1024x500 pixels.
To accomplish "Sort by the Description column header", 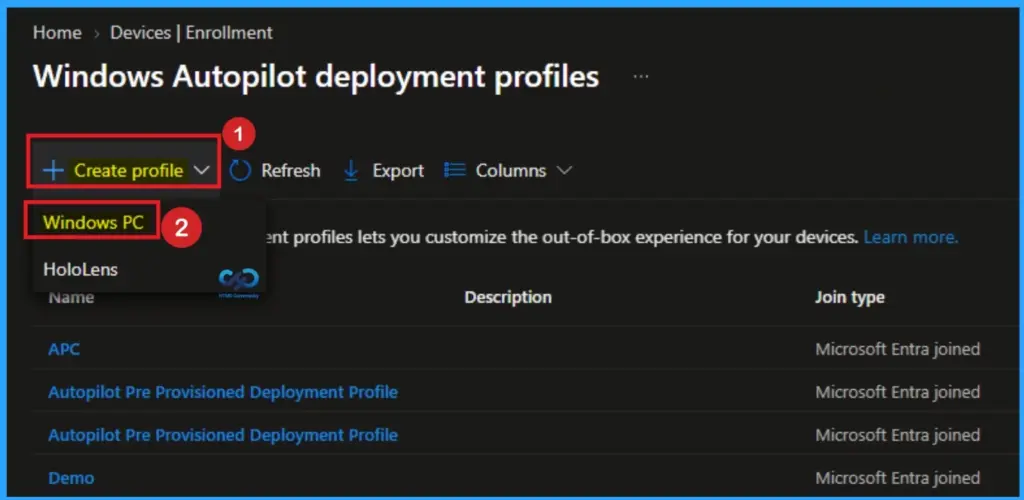I will click(x=508, y=298).
